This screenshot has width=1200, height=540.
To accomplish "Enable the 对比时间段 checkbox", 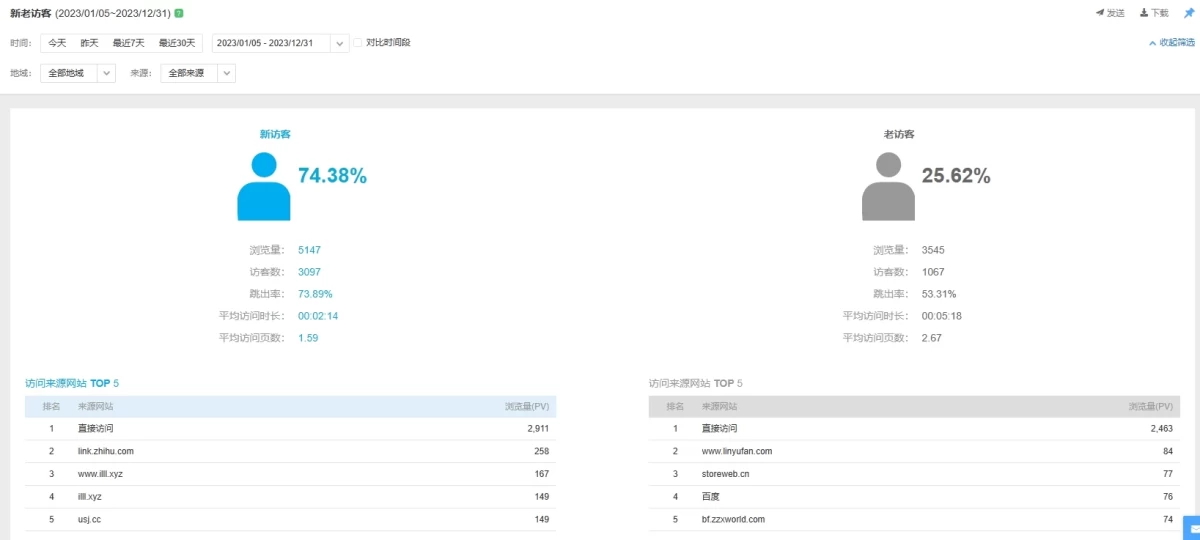I will coord(358,43).
